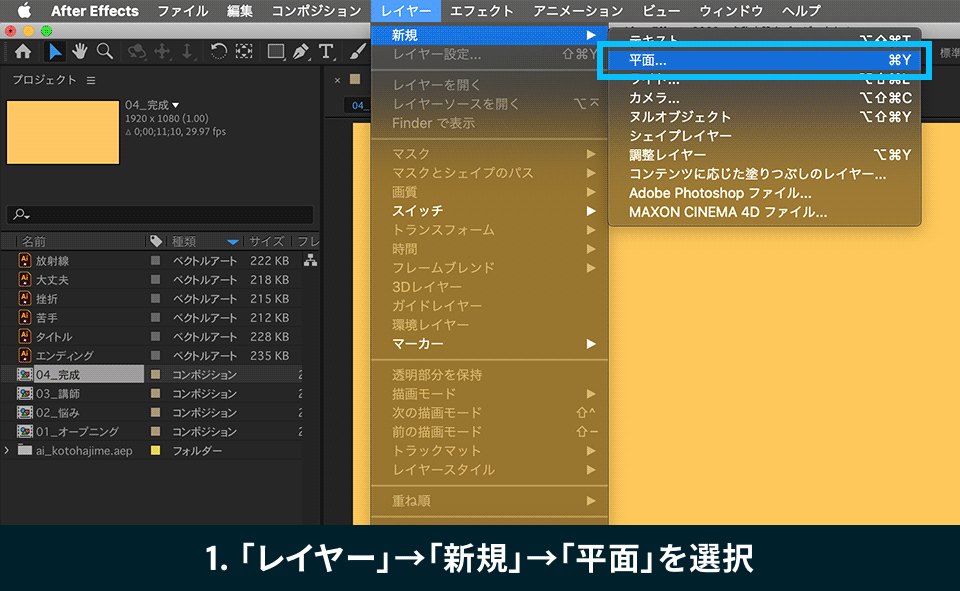Open the レイヤースタイル submenu
The image size is (960, 591).
tap(489, 469)
